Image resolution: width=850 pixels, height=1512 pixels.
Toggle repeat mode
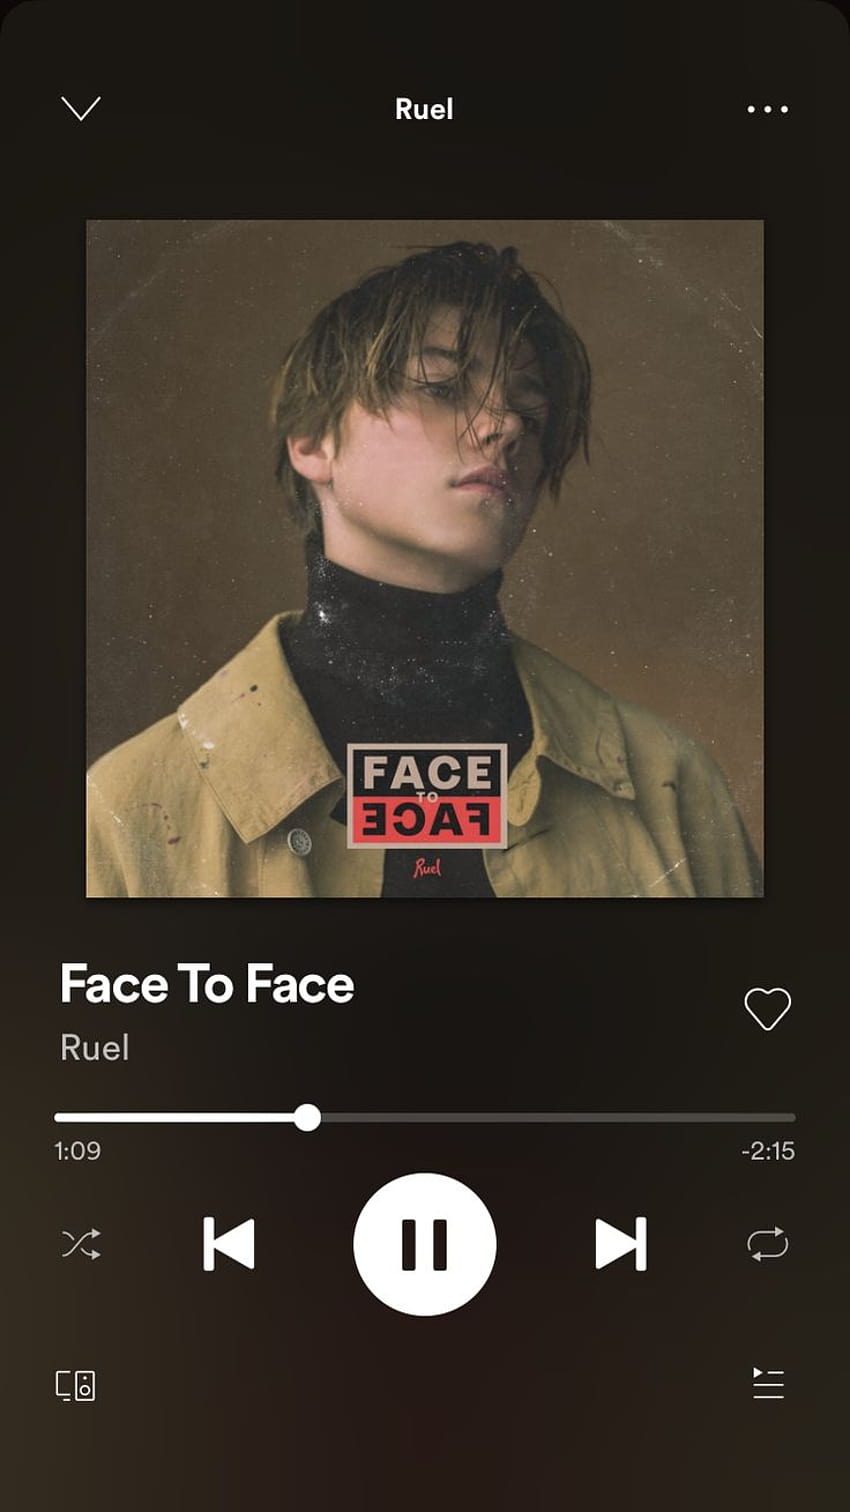point(768,1244)
